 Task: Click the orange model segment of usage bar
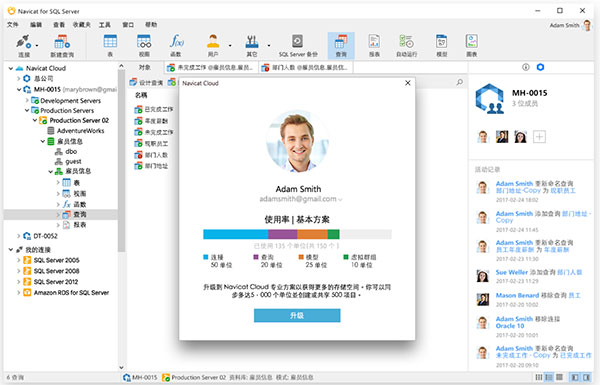[312, 234]
